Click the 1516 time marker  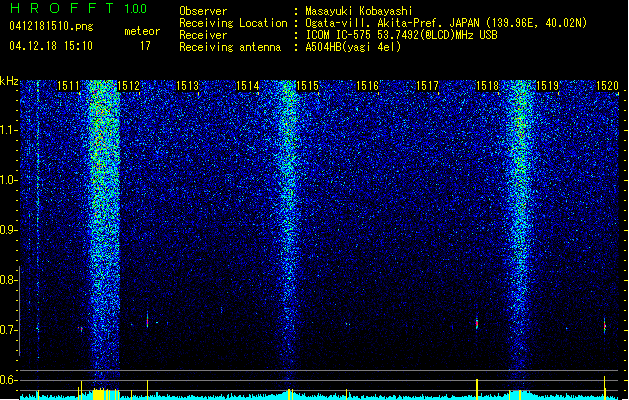point(367,85)
